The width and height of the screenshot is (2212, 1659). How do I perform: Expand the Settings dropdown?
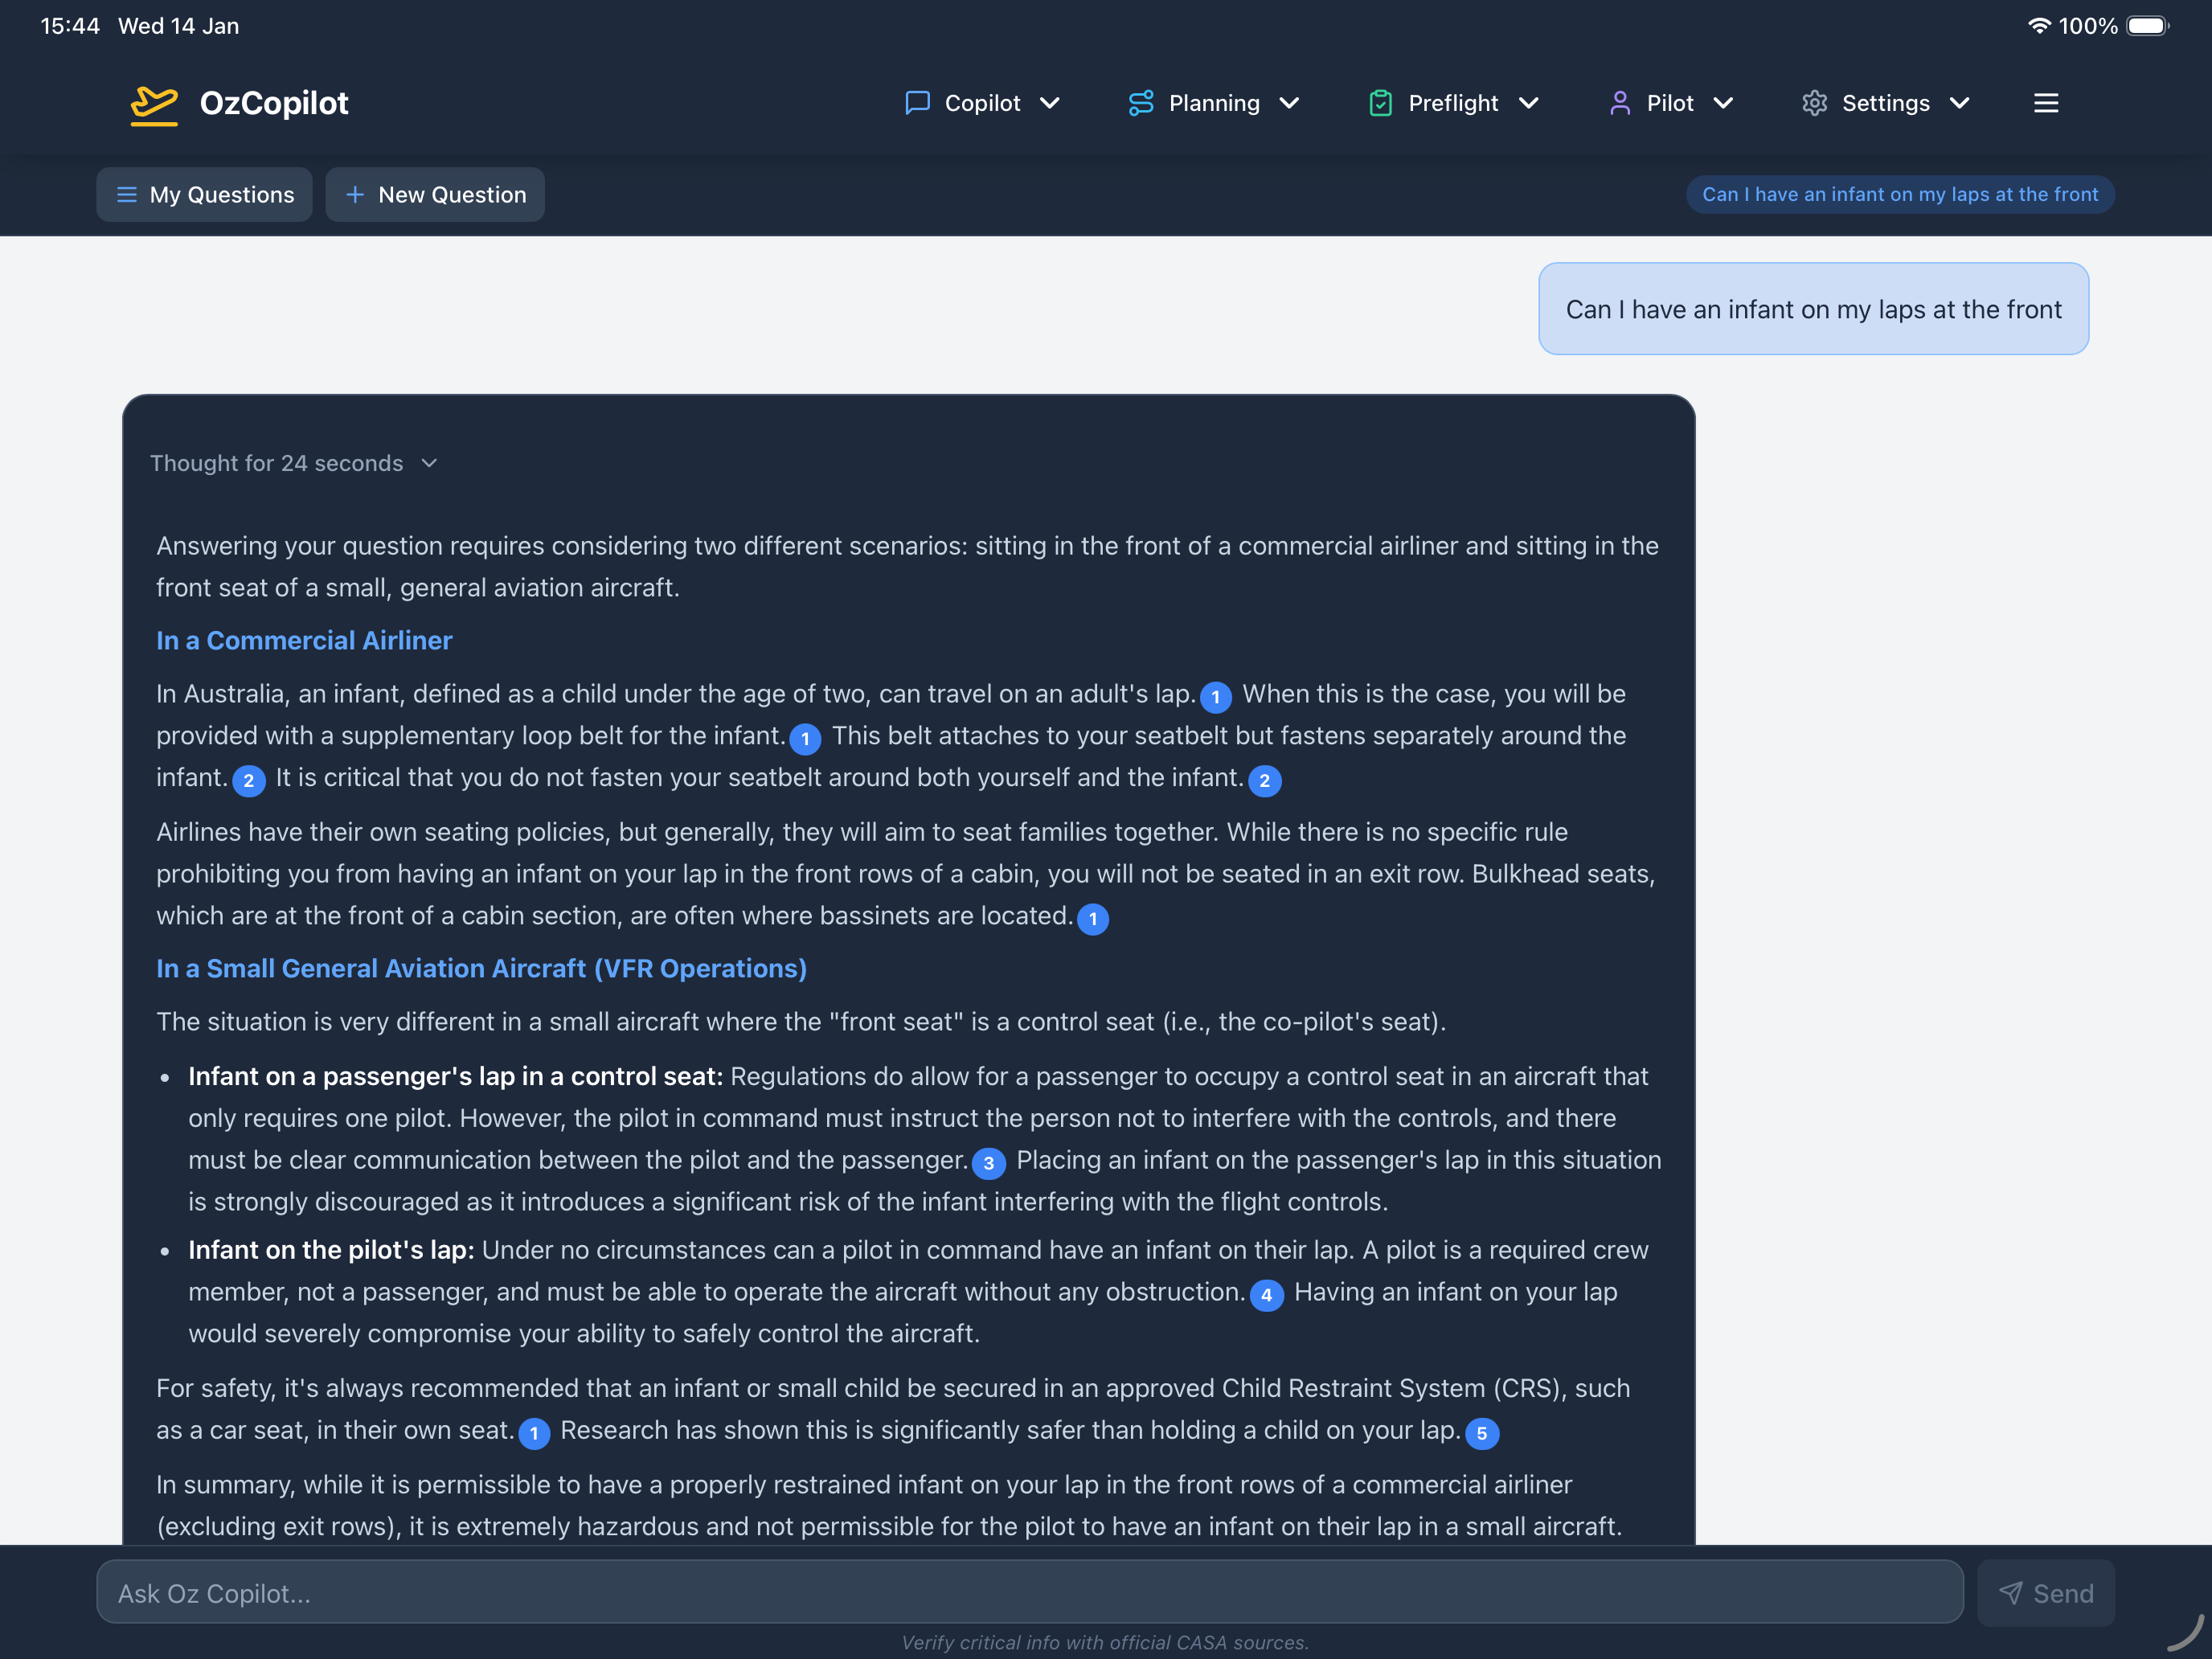(x=1959, y=103)
